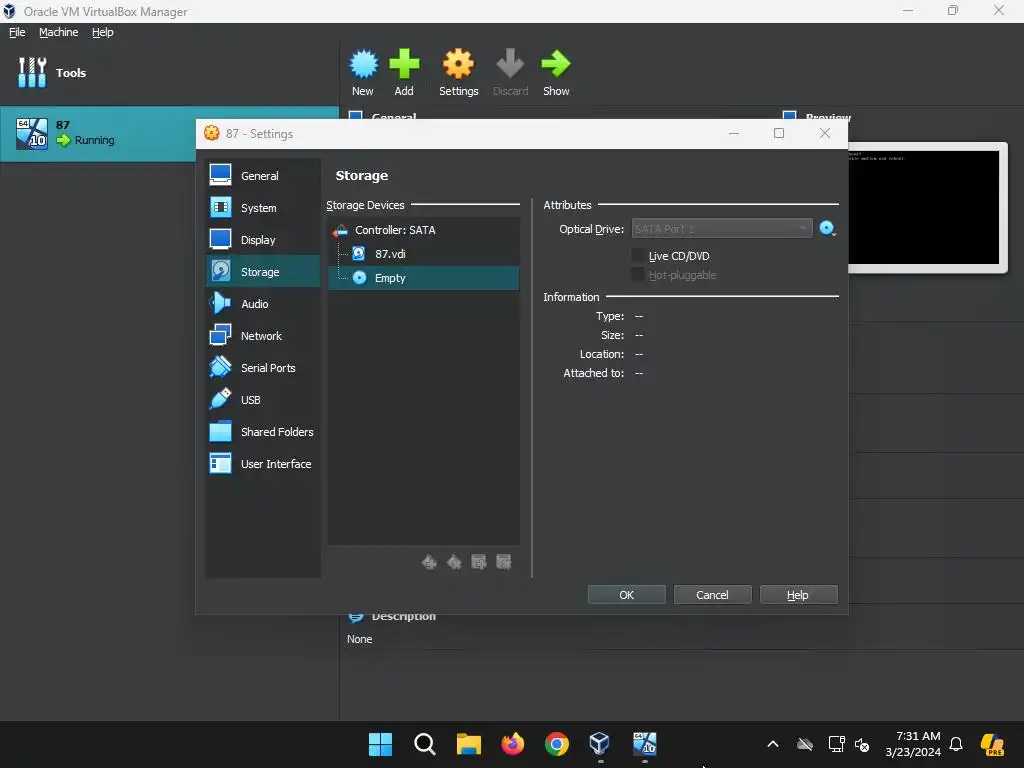Open the Help menu in menu bar

103,32
